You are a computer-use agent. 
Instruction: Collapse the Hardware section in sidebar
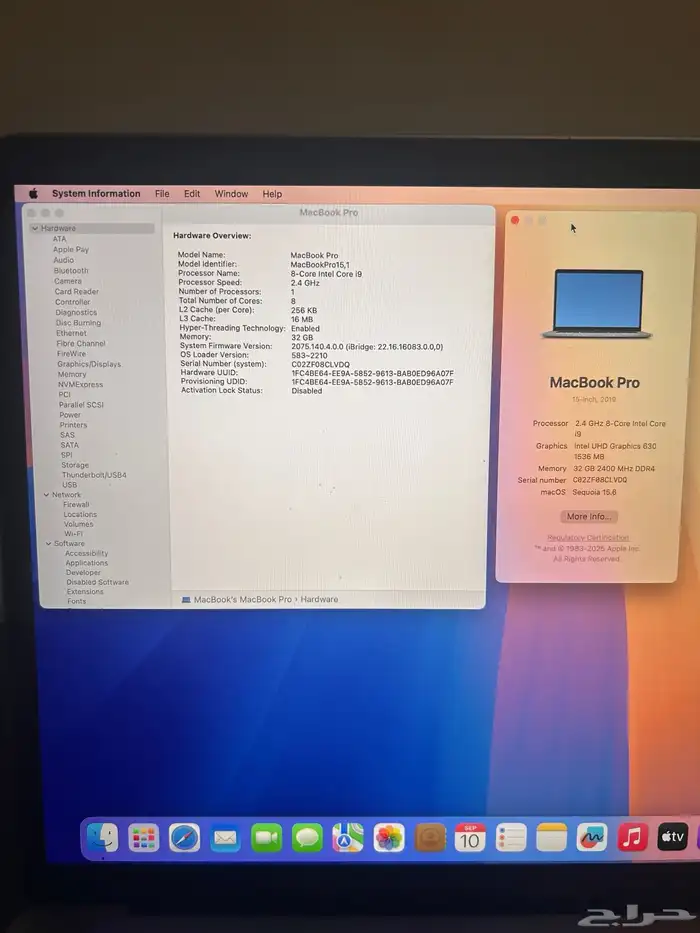coord(35,228)
